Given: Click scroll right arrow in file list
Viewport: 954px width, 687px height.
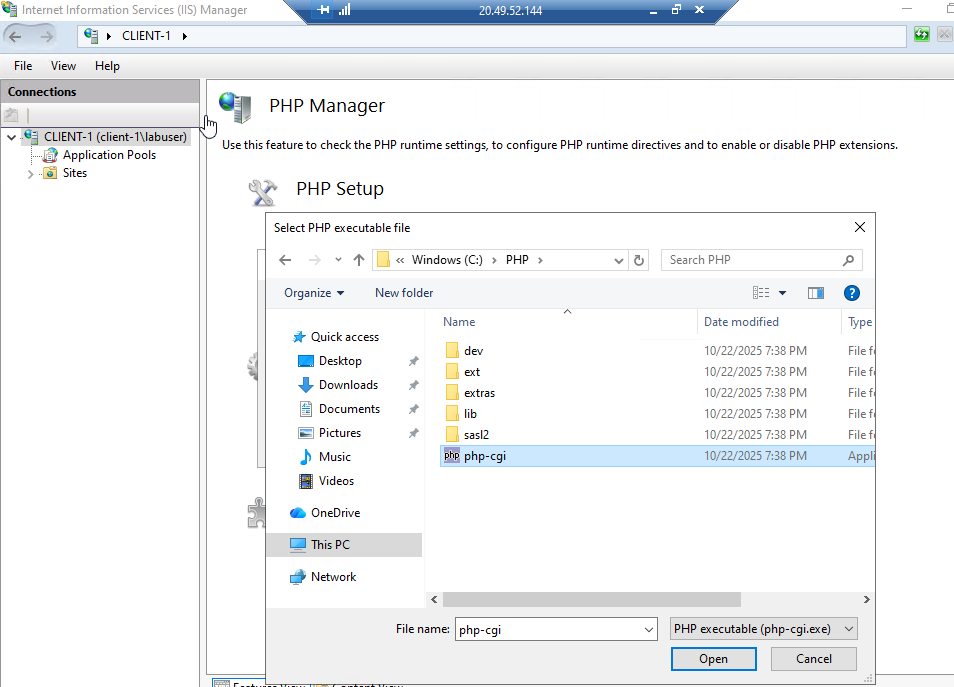Looking at the screenshot, I should tap(866, 600).
